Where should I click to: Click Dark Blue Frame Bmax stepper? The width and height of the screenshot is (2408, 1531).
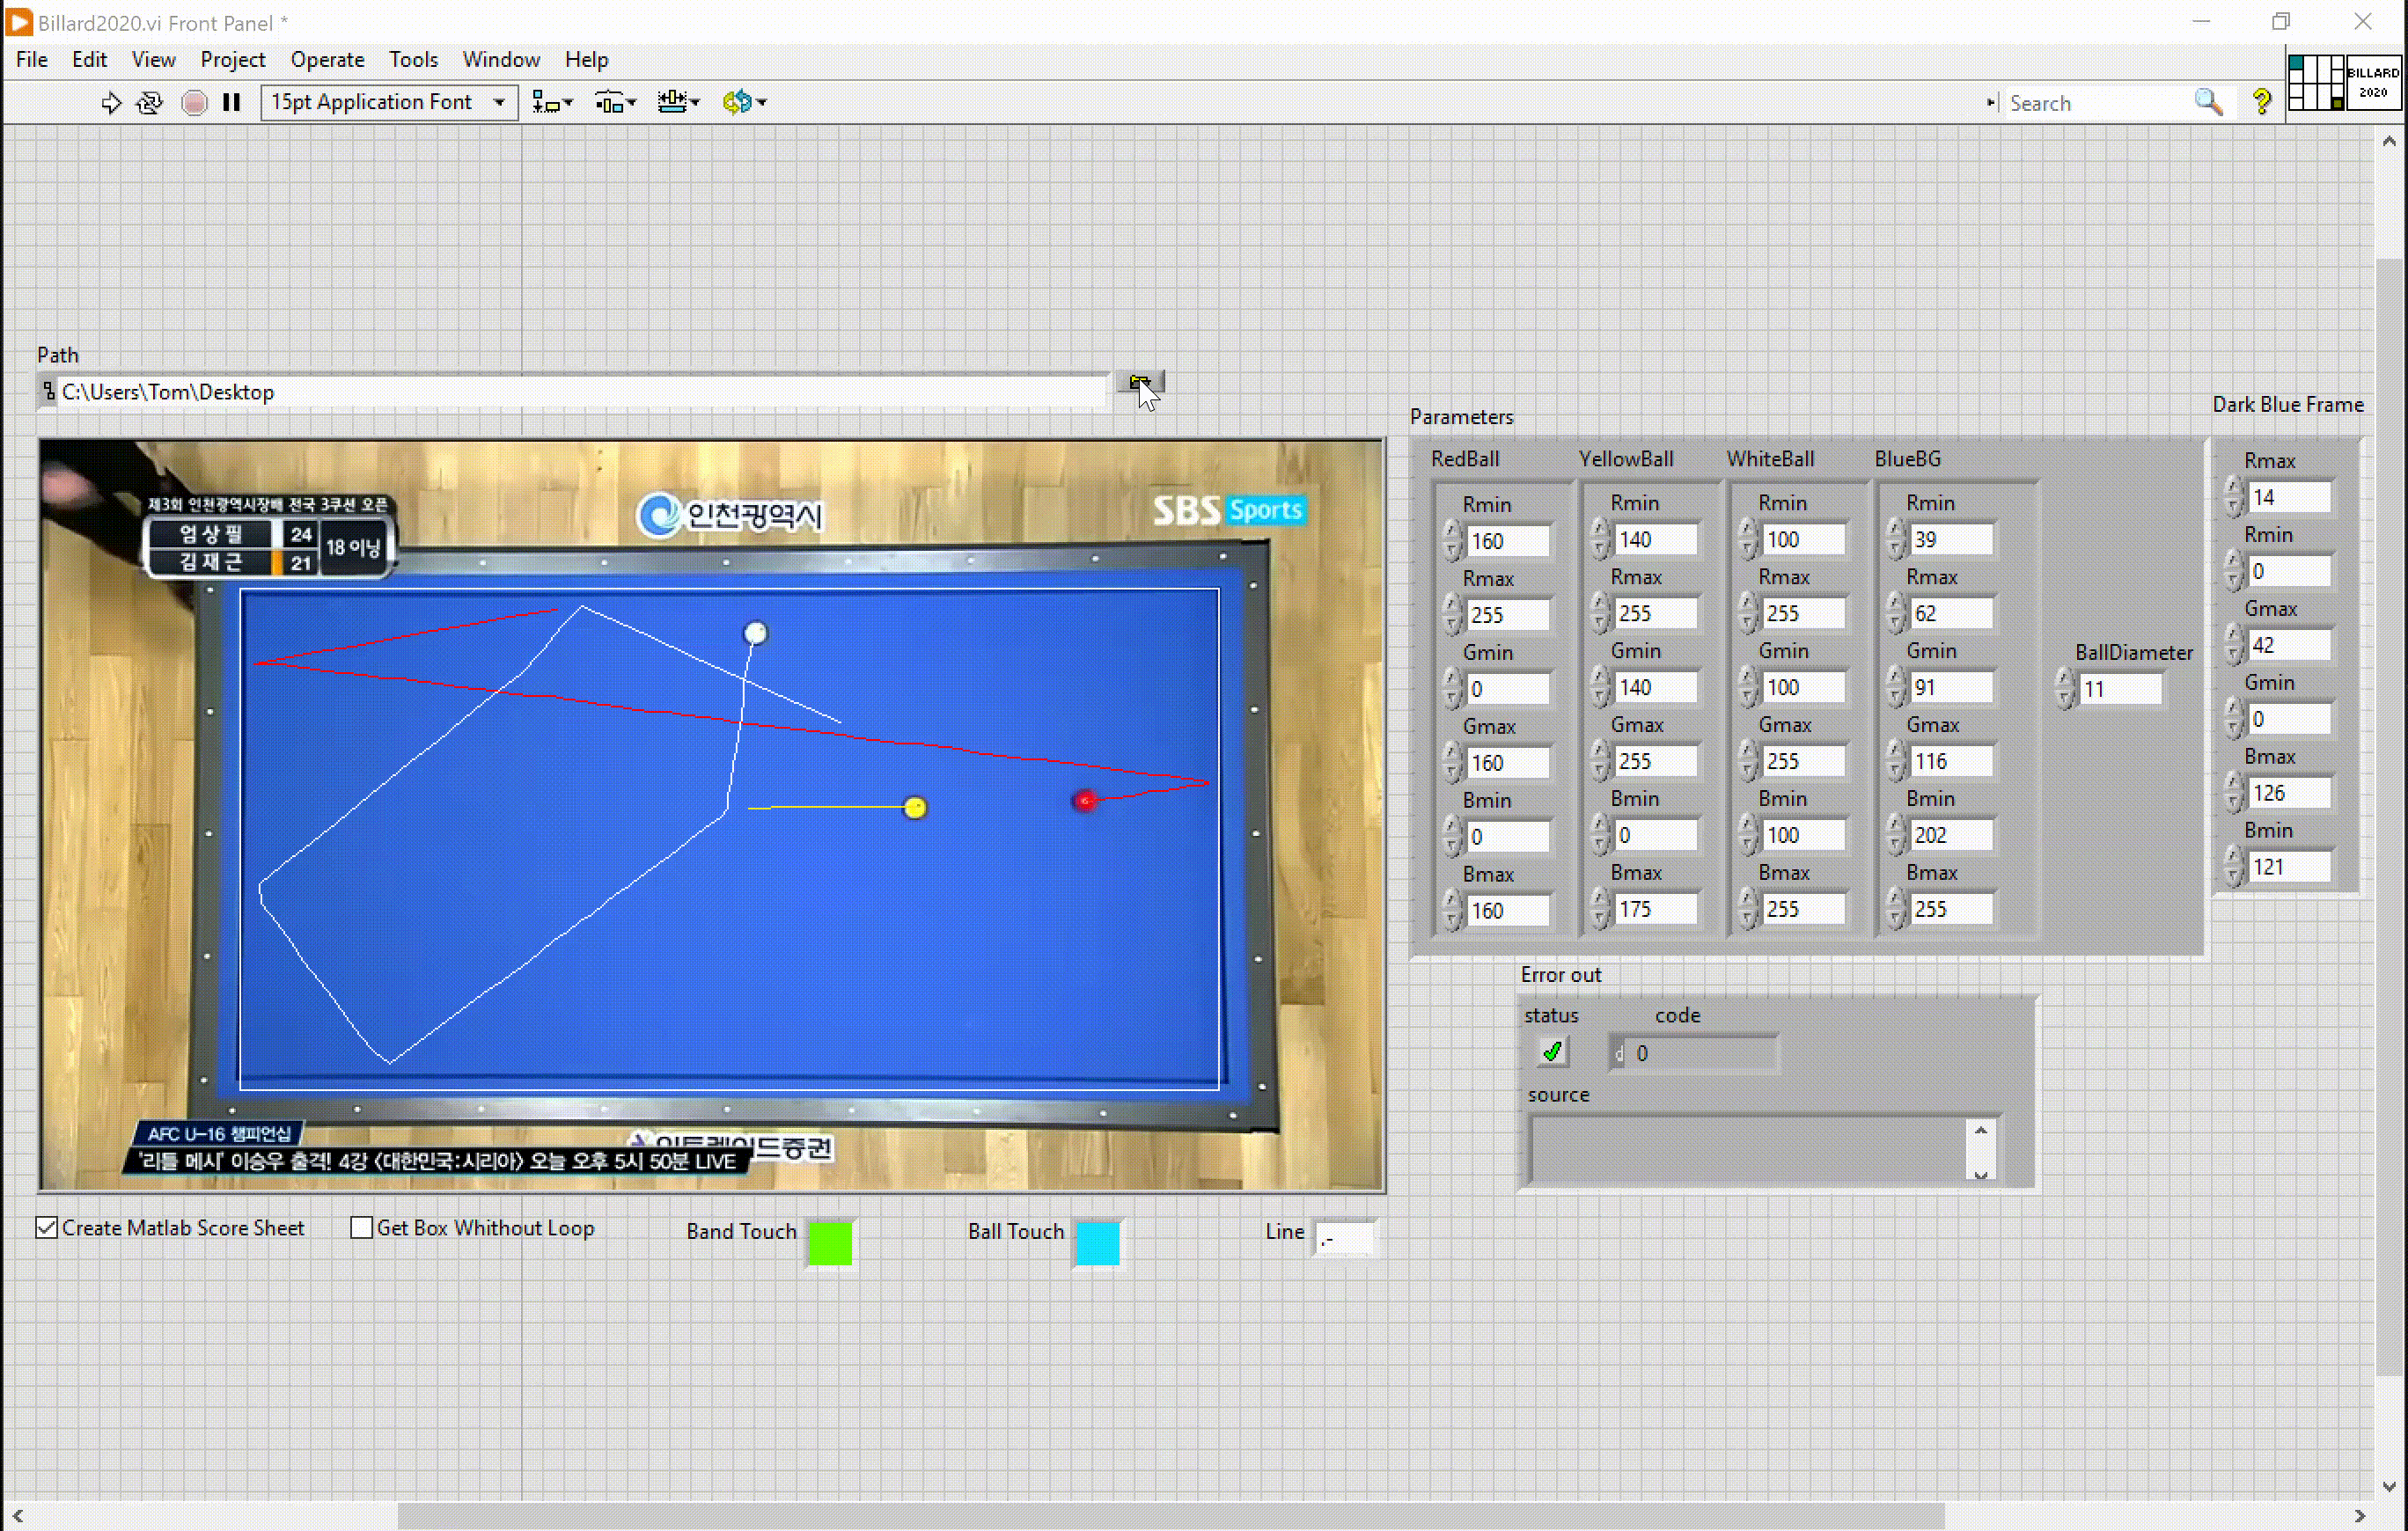coord(2233,793)
